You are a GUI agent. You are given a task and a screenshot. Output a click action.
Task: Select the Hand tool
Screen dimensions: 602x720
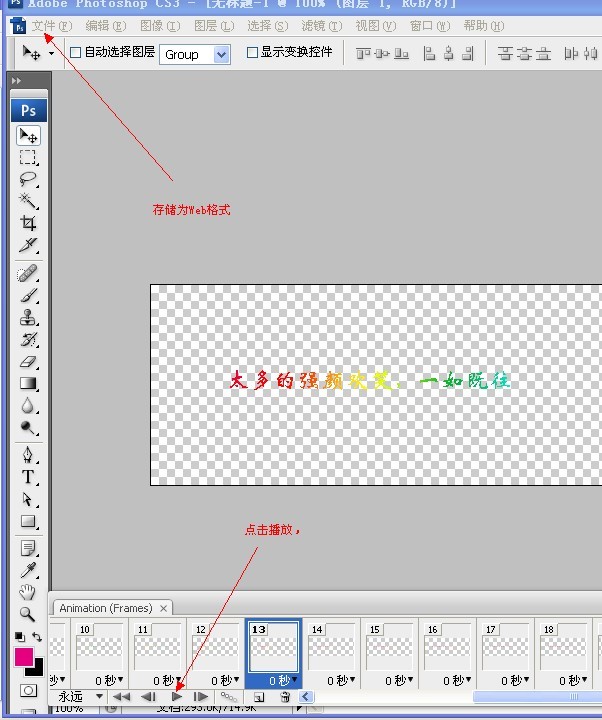[x=28, y=592]
